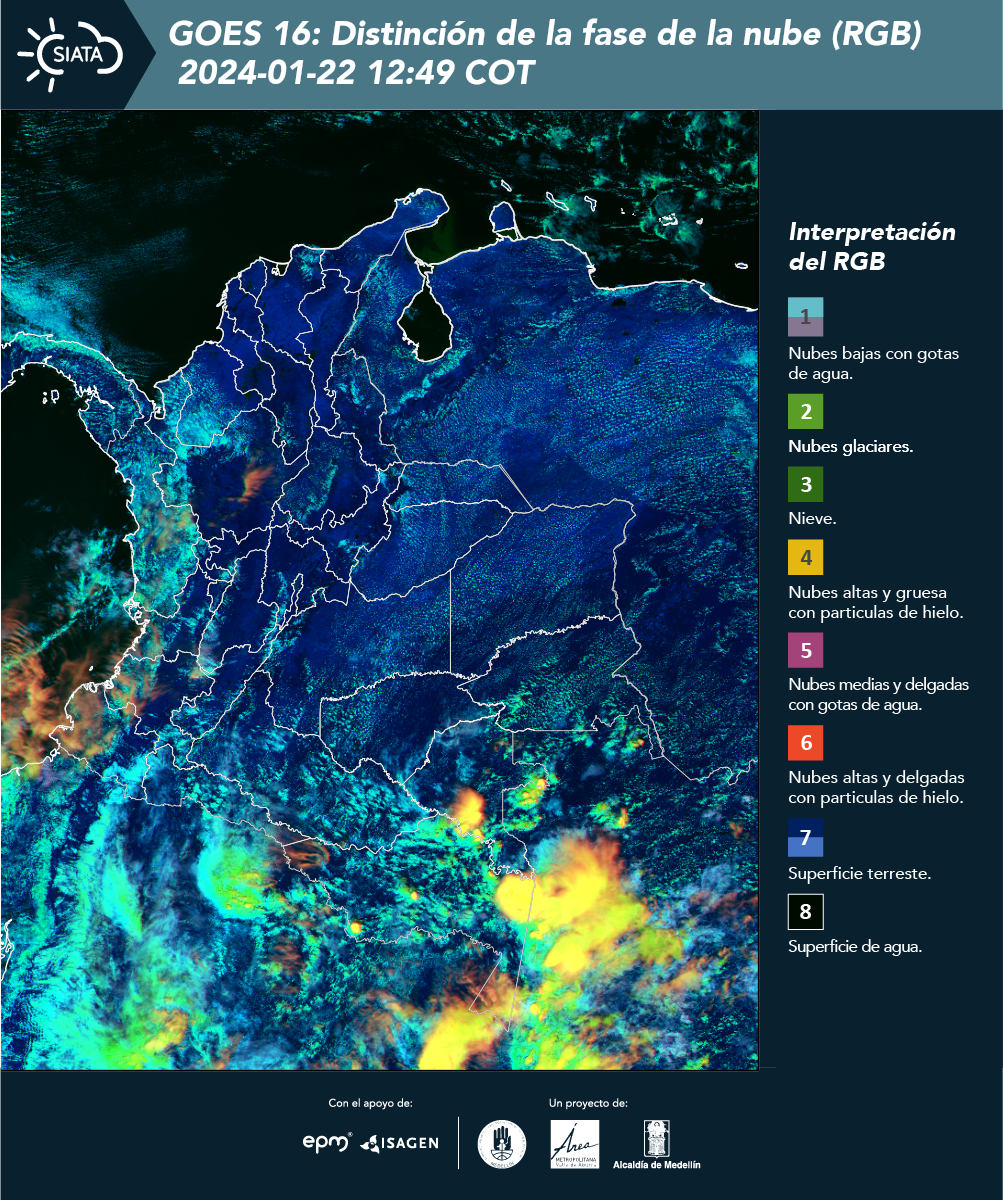
Task: Click the 'Con el apoyo de:' text
Action: [x=370, y=1103]
